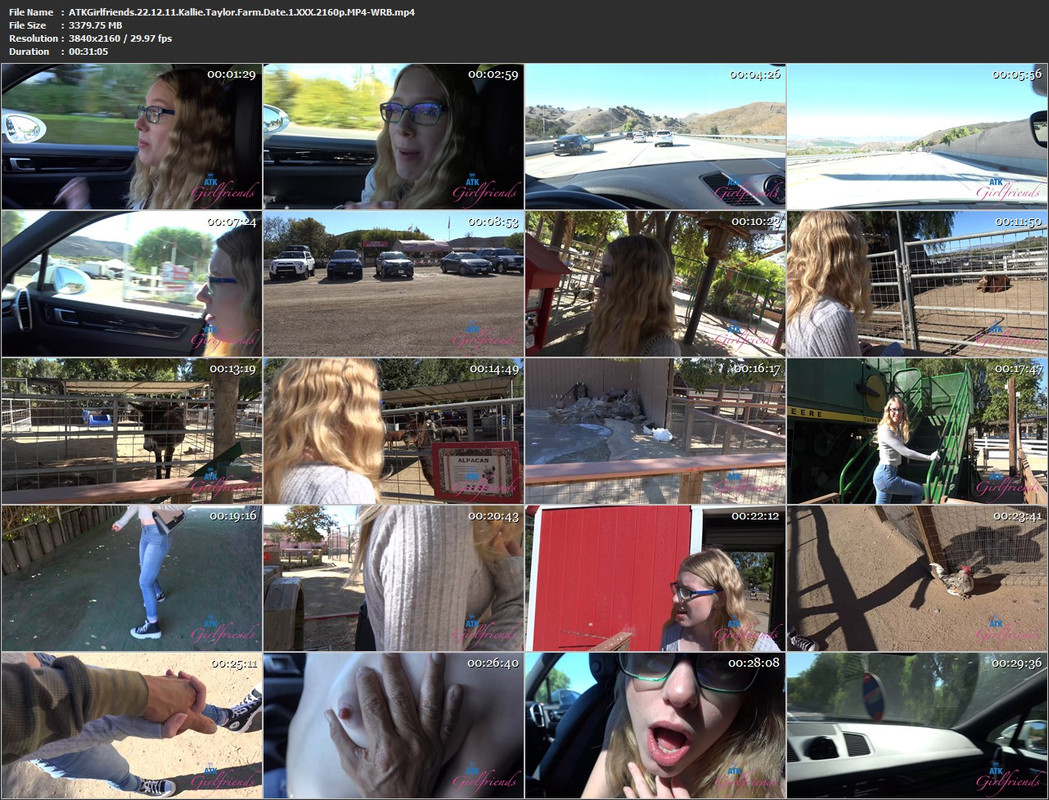The height and width of the screenshot is (800, 1049).
Task: Open the thumbnail stamped 00:20:43
Action: 393,578
